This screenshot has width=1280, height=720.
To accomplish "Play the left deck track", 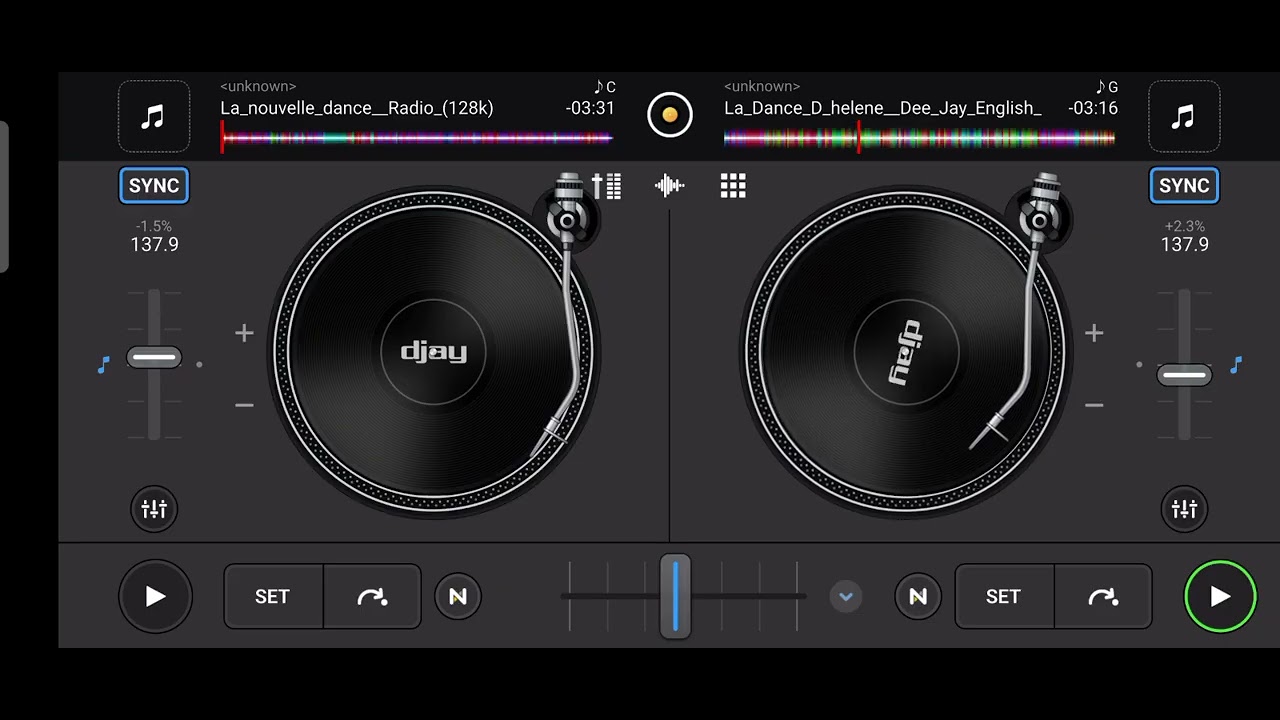I will coord(155,597).
